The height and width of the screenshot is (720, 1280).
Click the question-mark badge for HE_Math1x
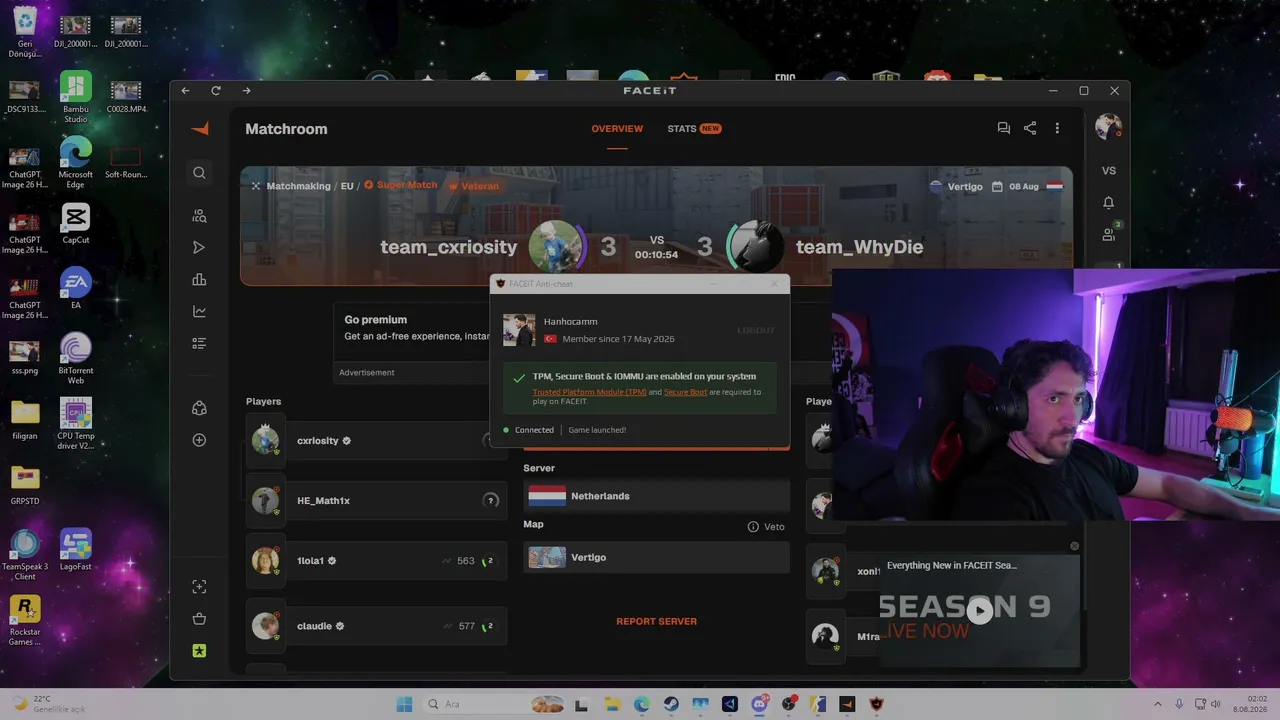point(490,500)
